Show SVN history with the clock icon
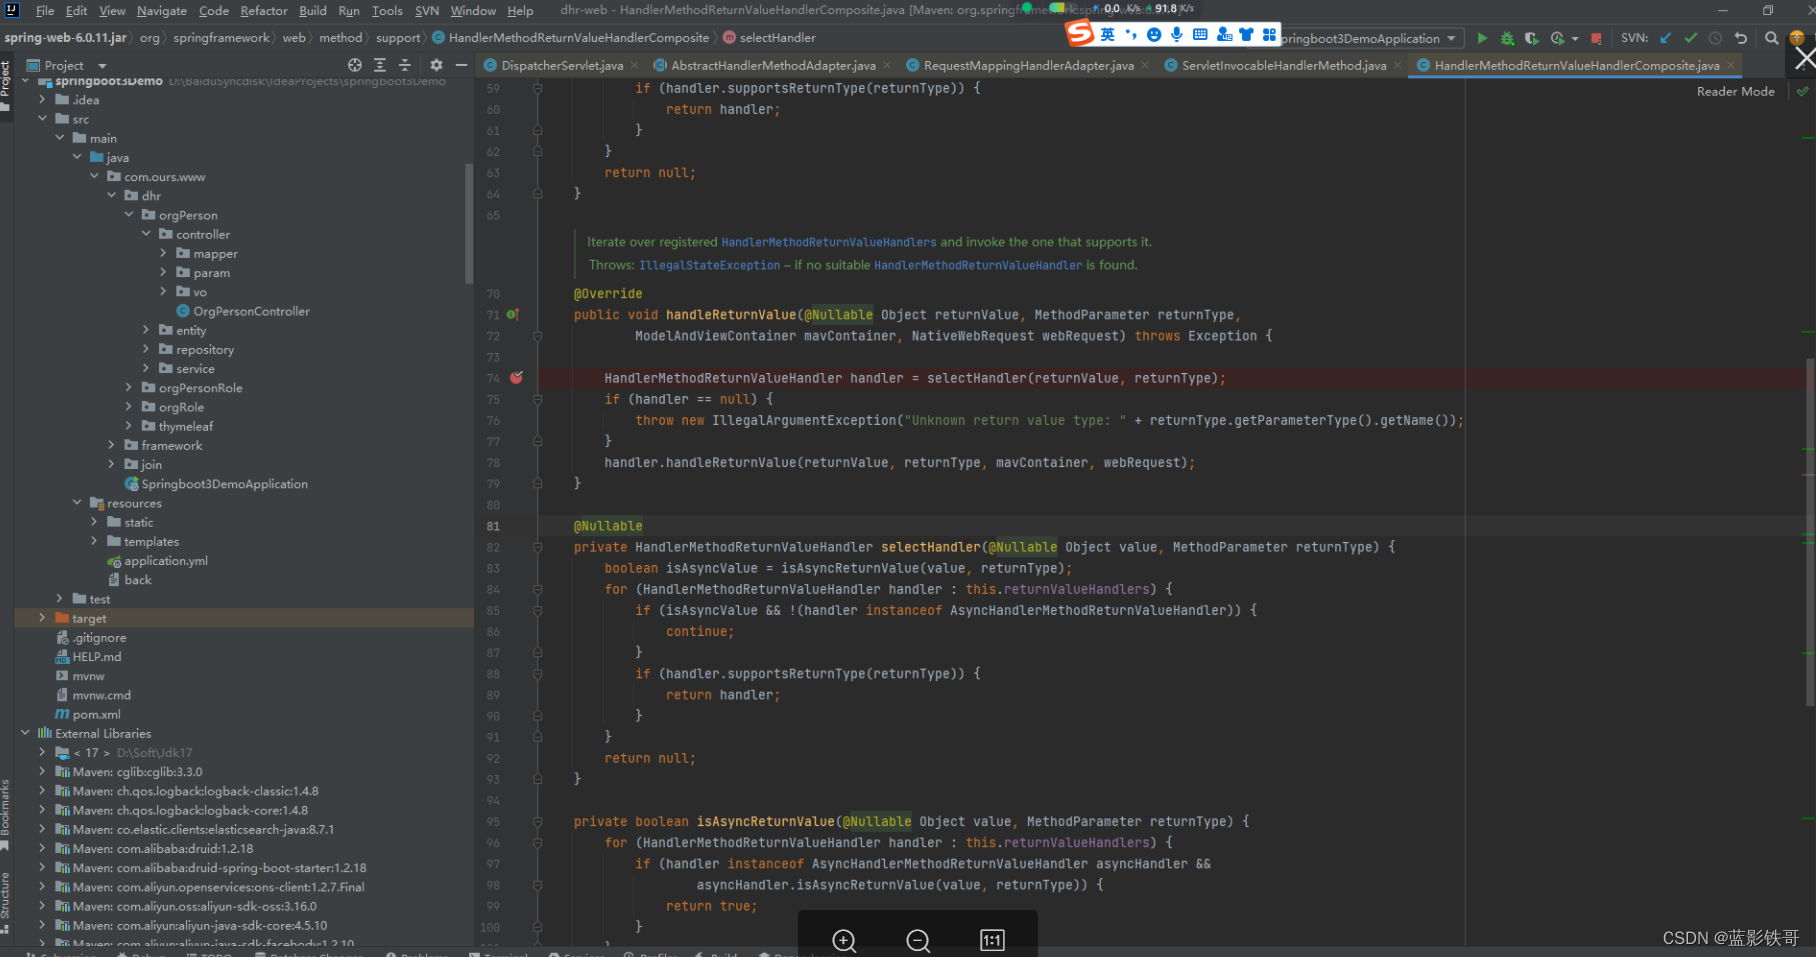This screenshot has width=1816, height=957. click(1715, 38)
